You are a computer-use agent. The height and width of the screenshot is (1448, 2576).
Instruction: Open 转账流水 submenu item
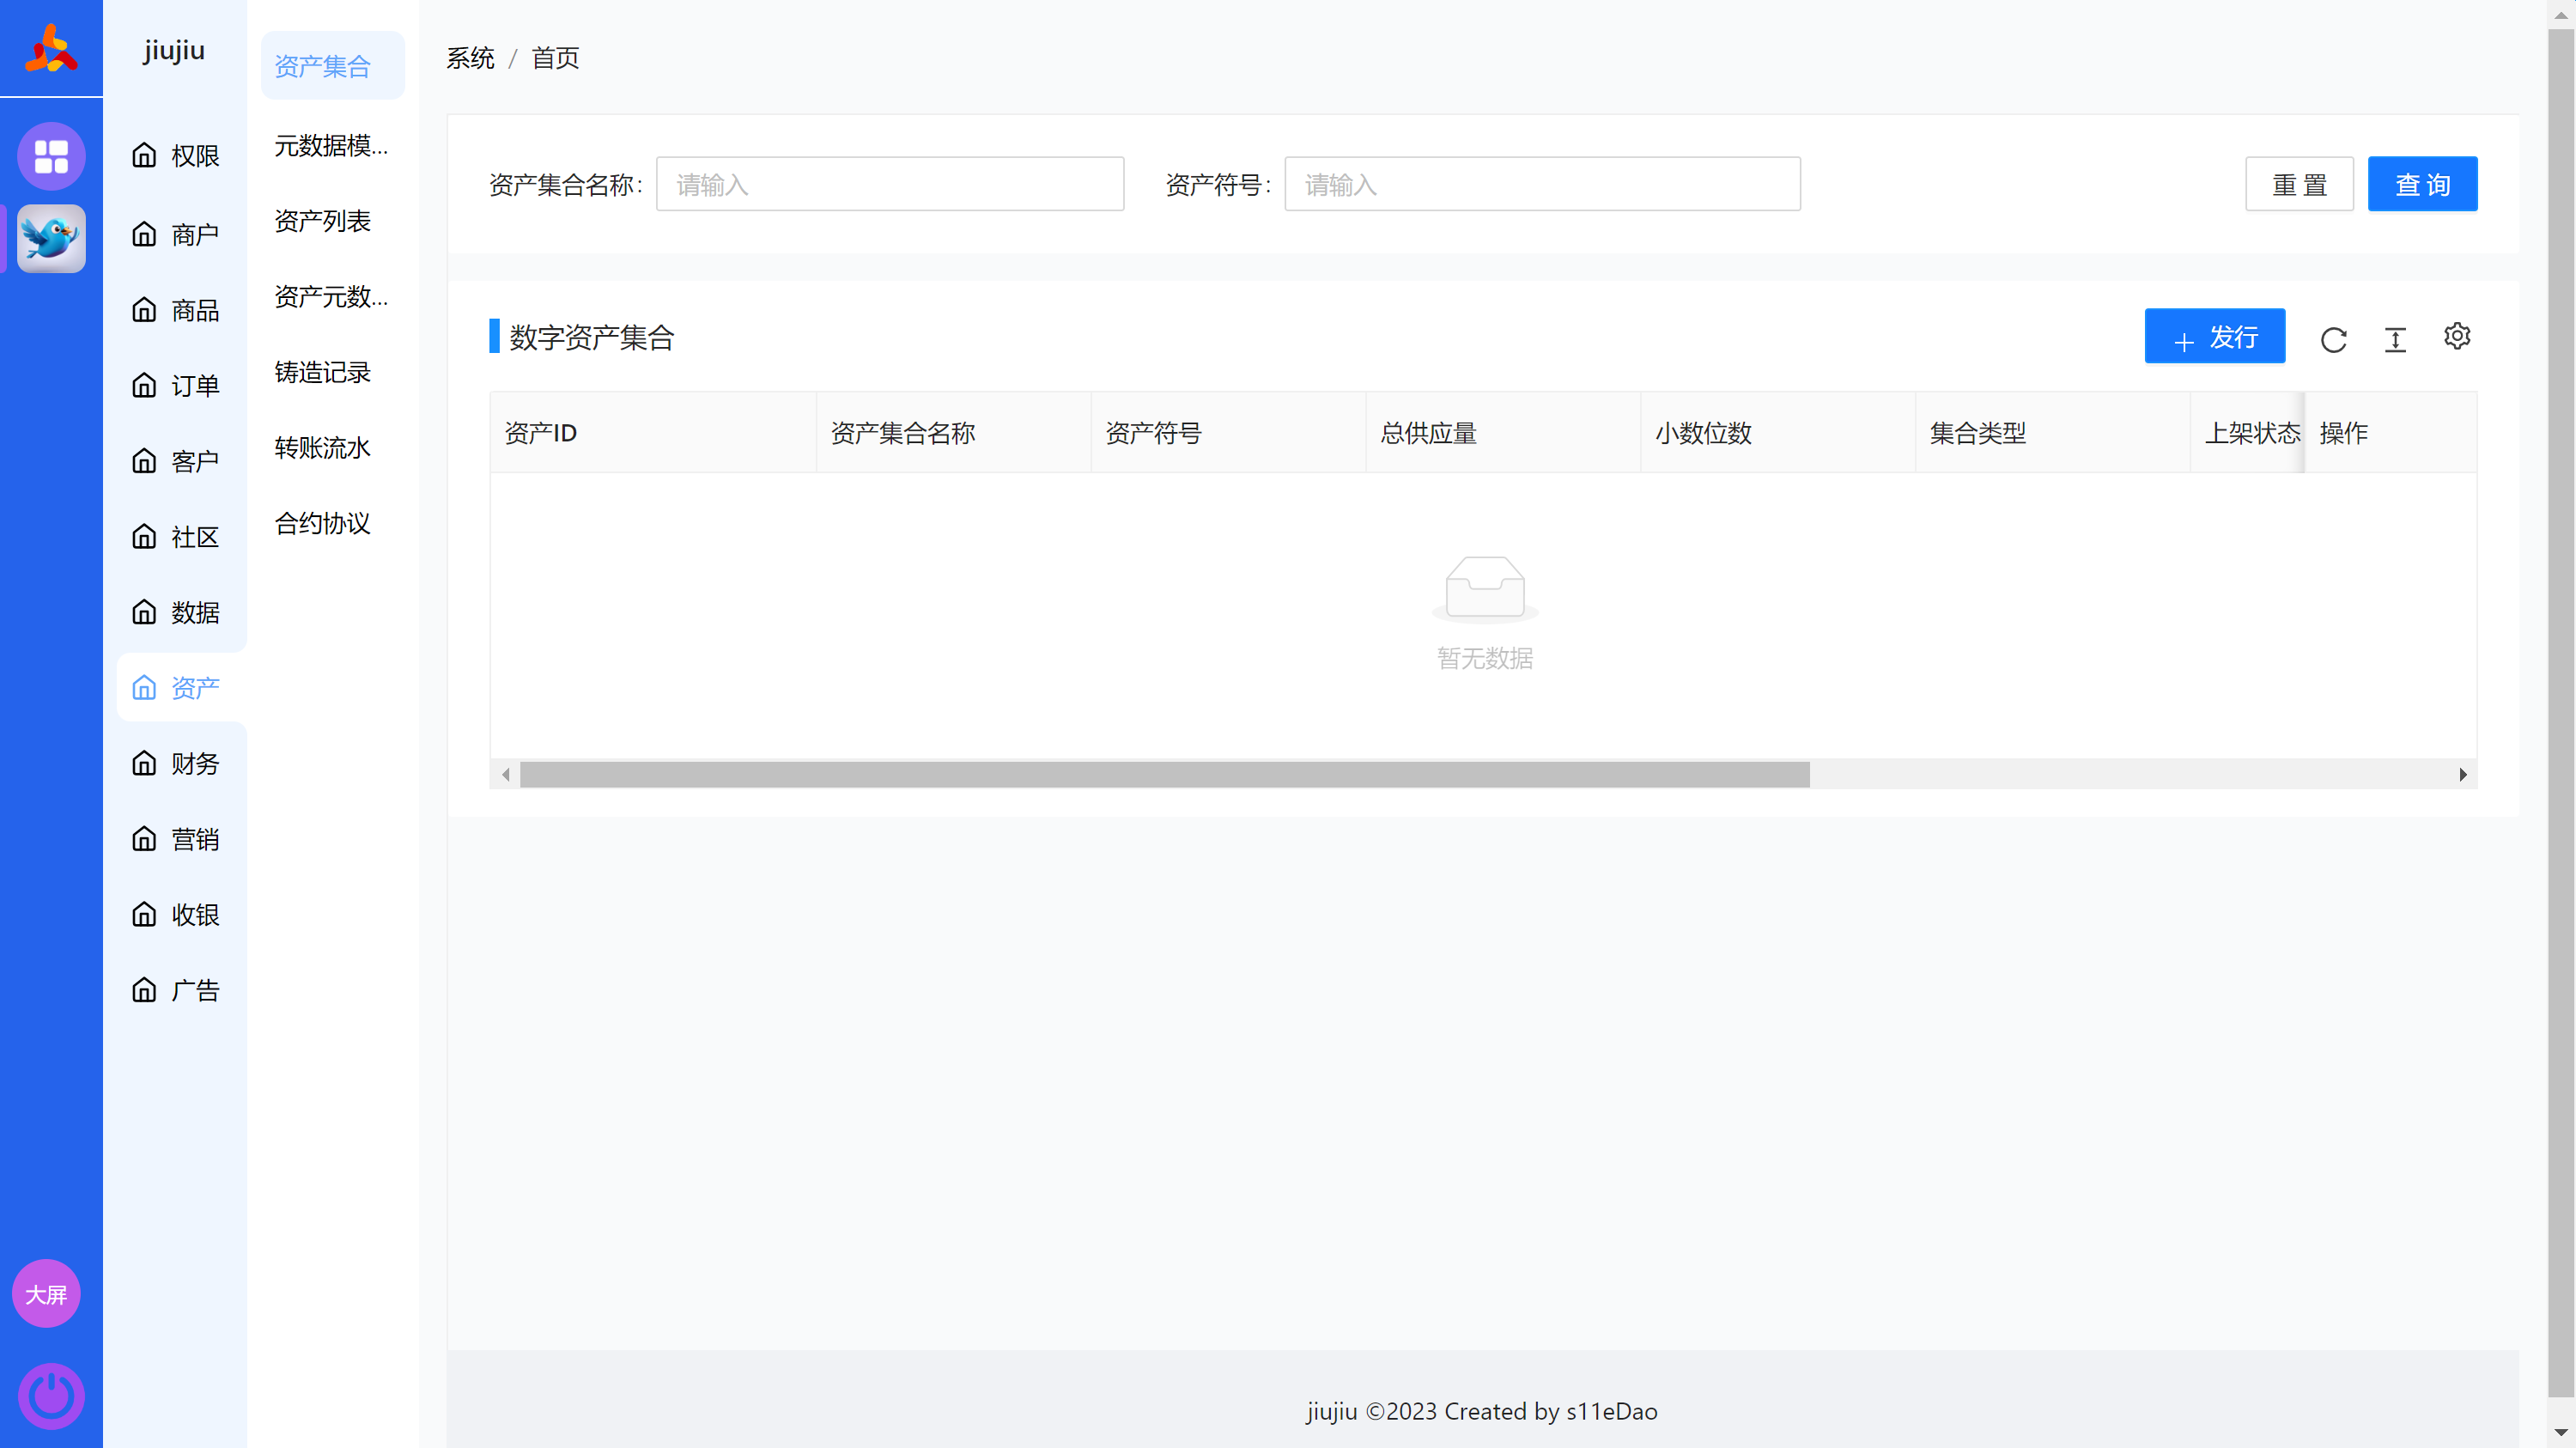point(322,448)
